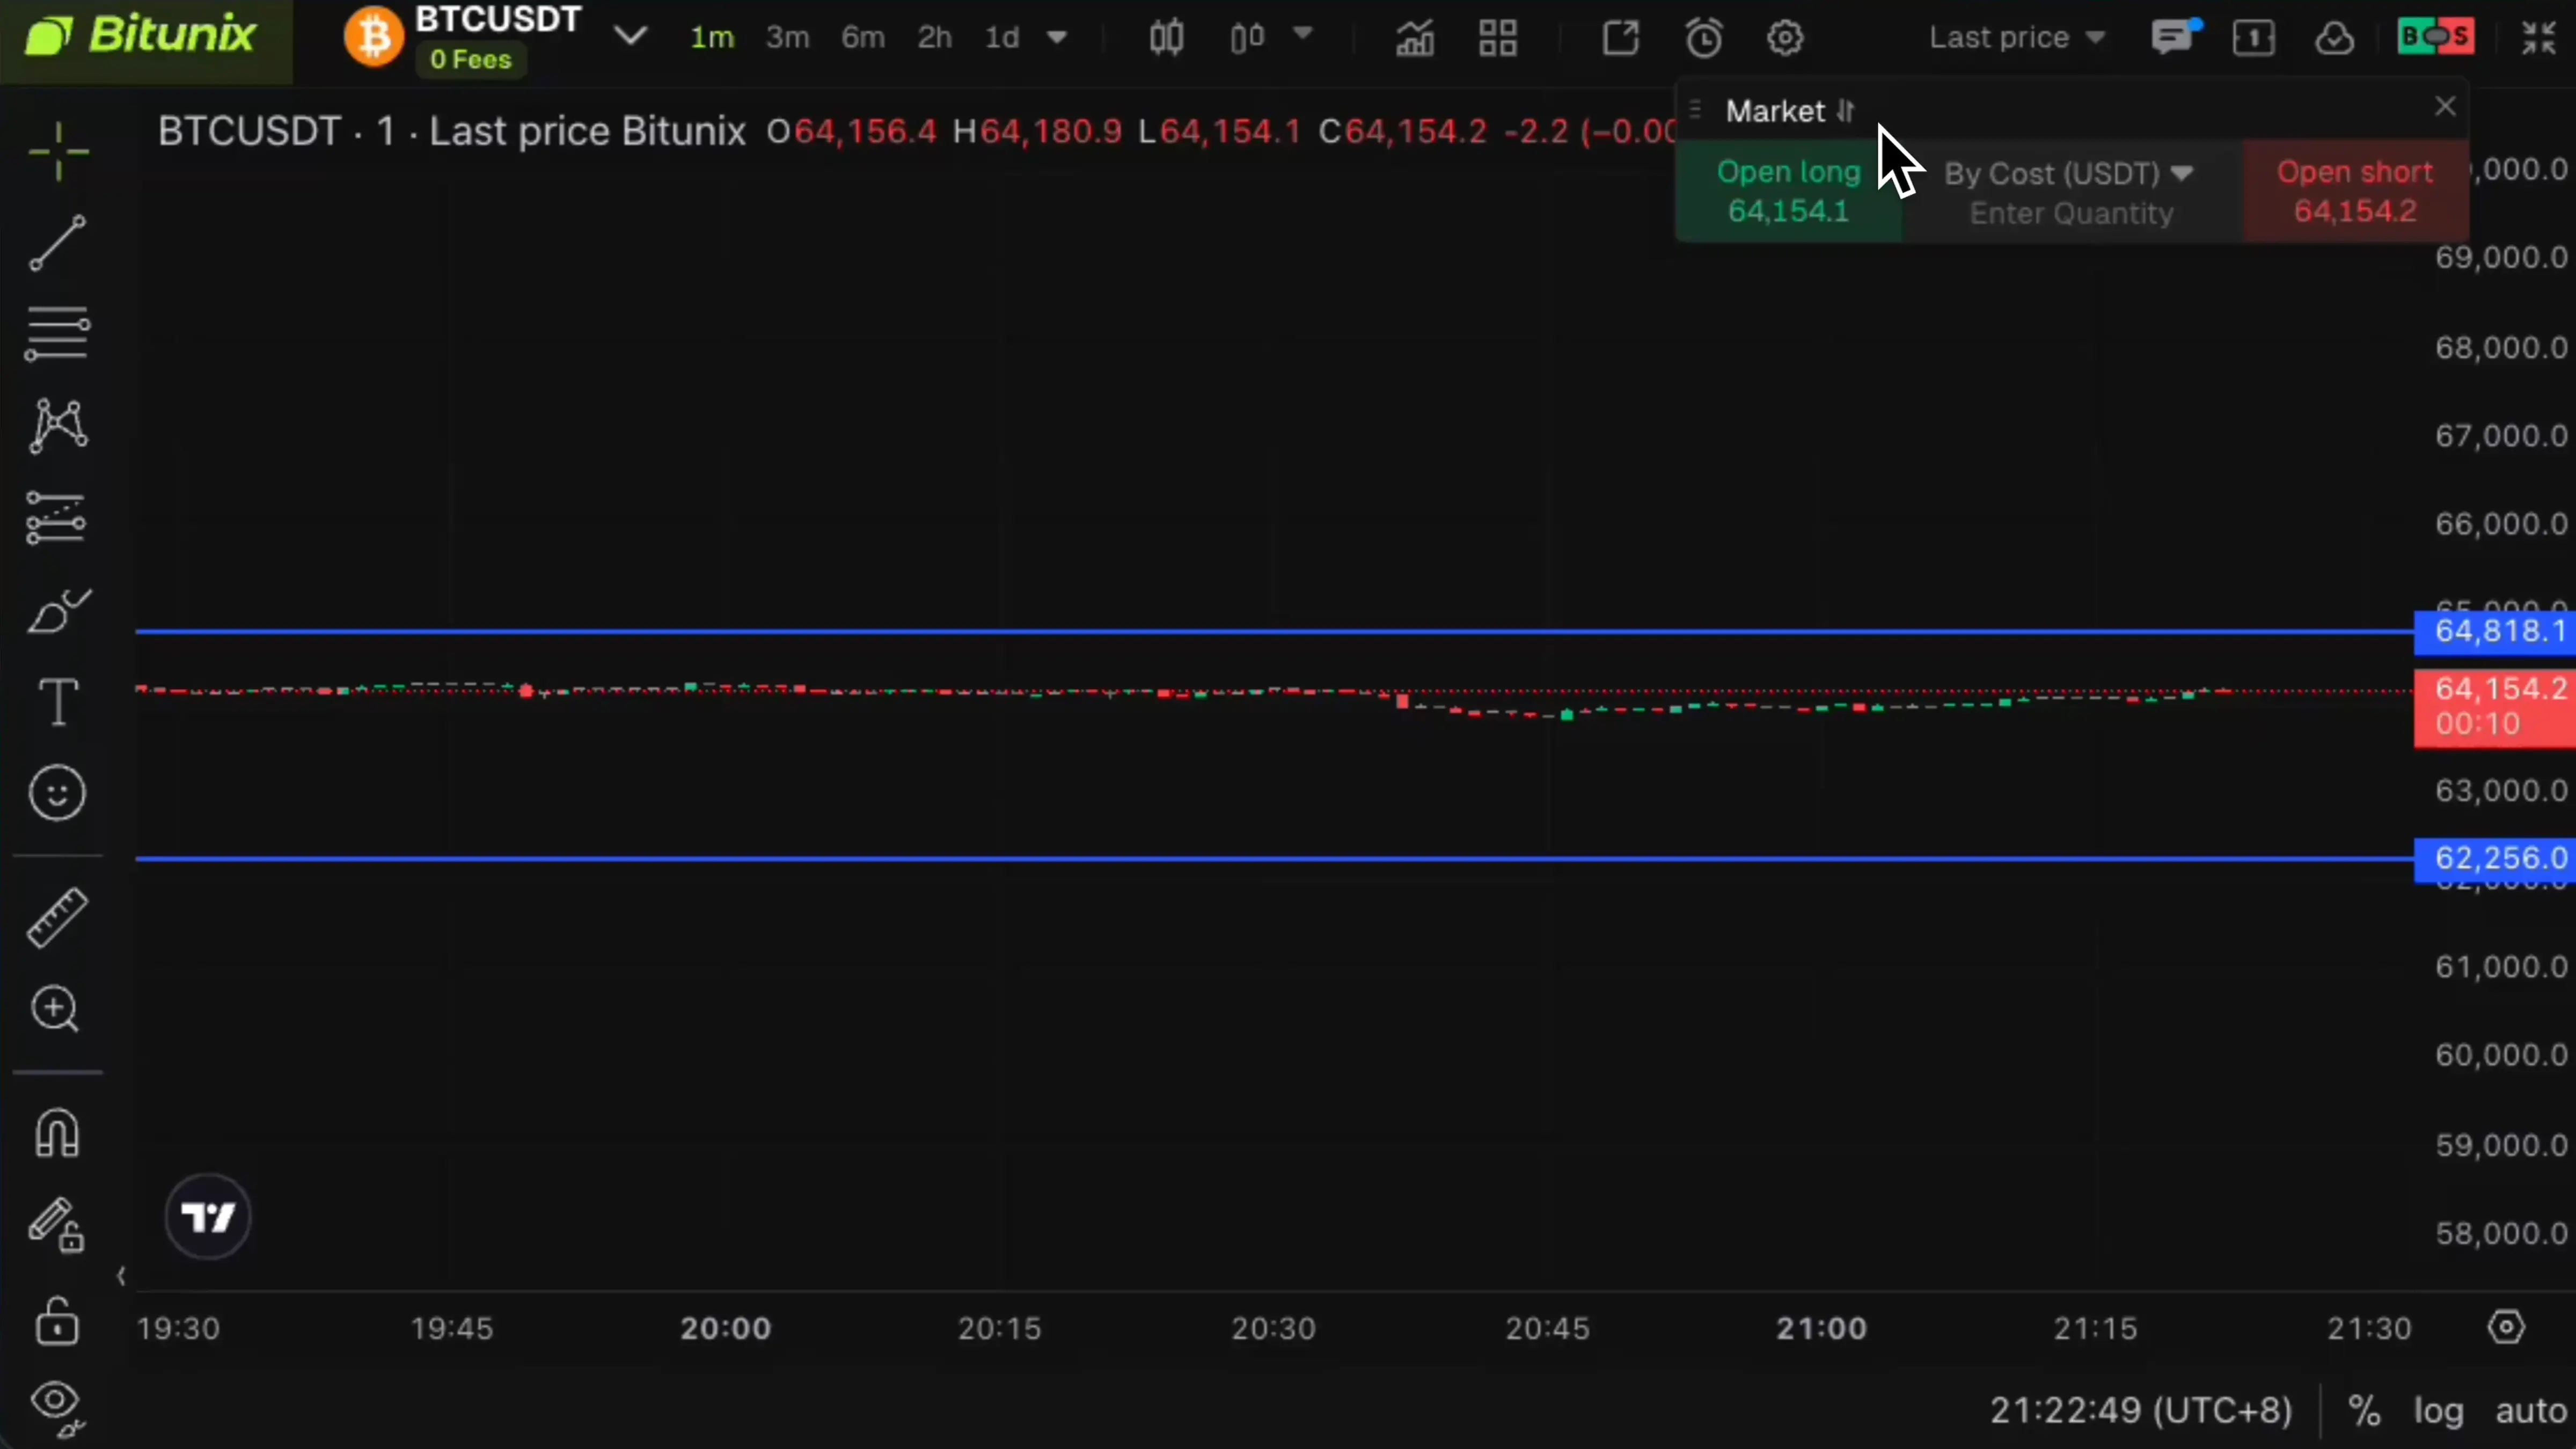The height and width of the screenshot is (1449, 2576).
Task: Switch to the 2h timeframe
Action: 935,38
